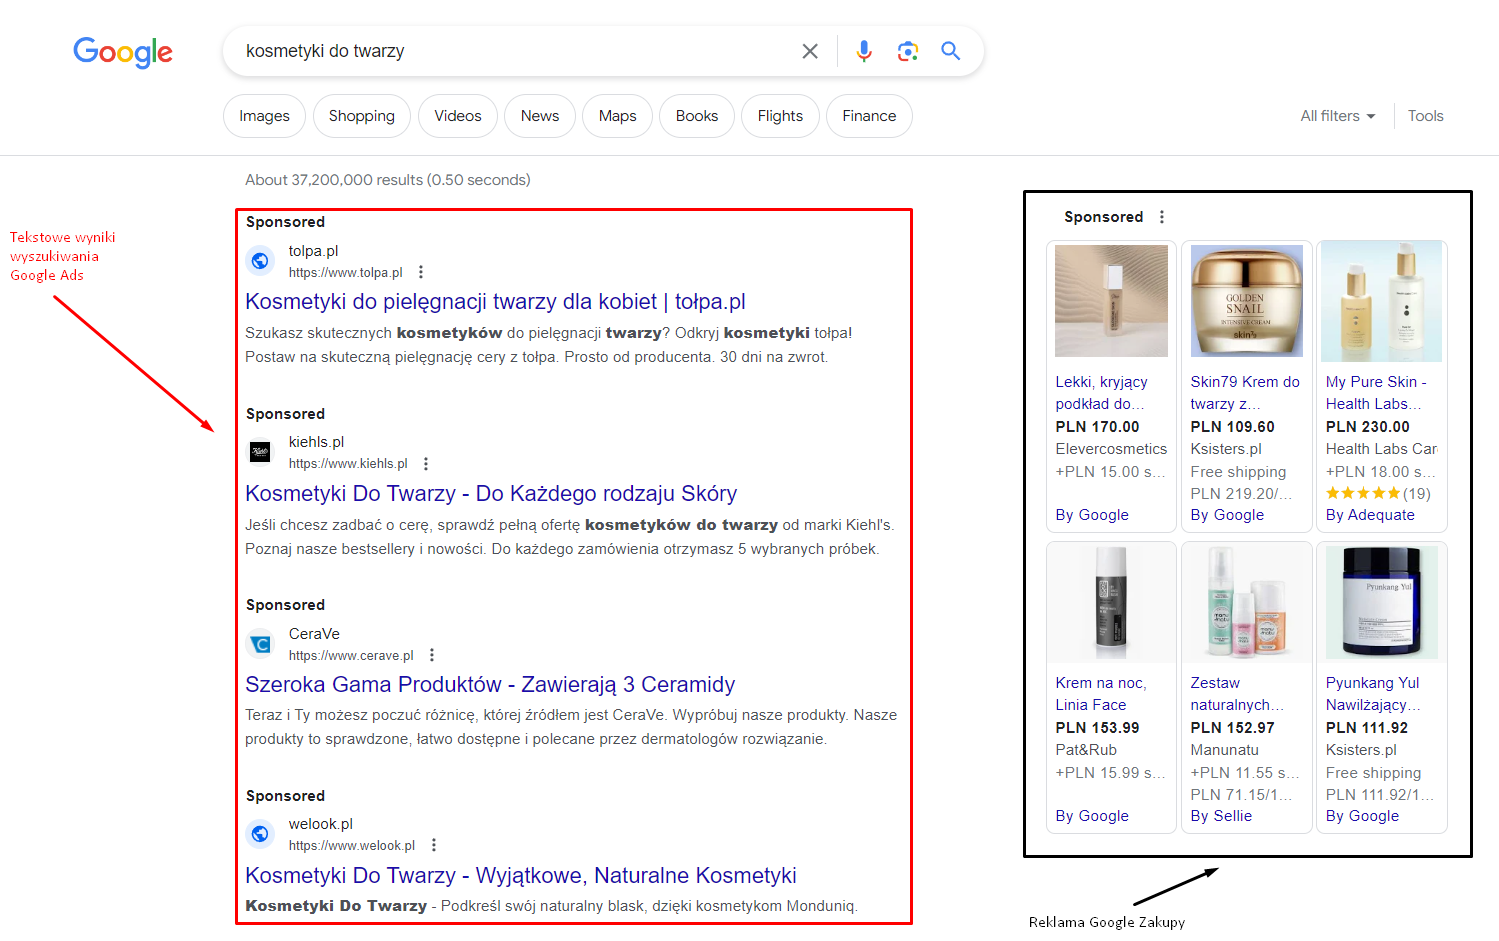Click the Skin79 Krem do twarzy product title
The image size is (1499, 941).
1245,393
